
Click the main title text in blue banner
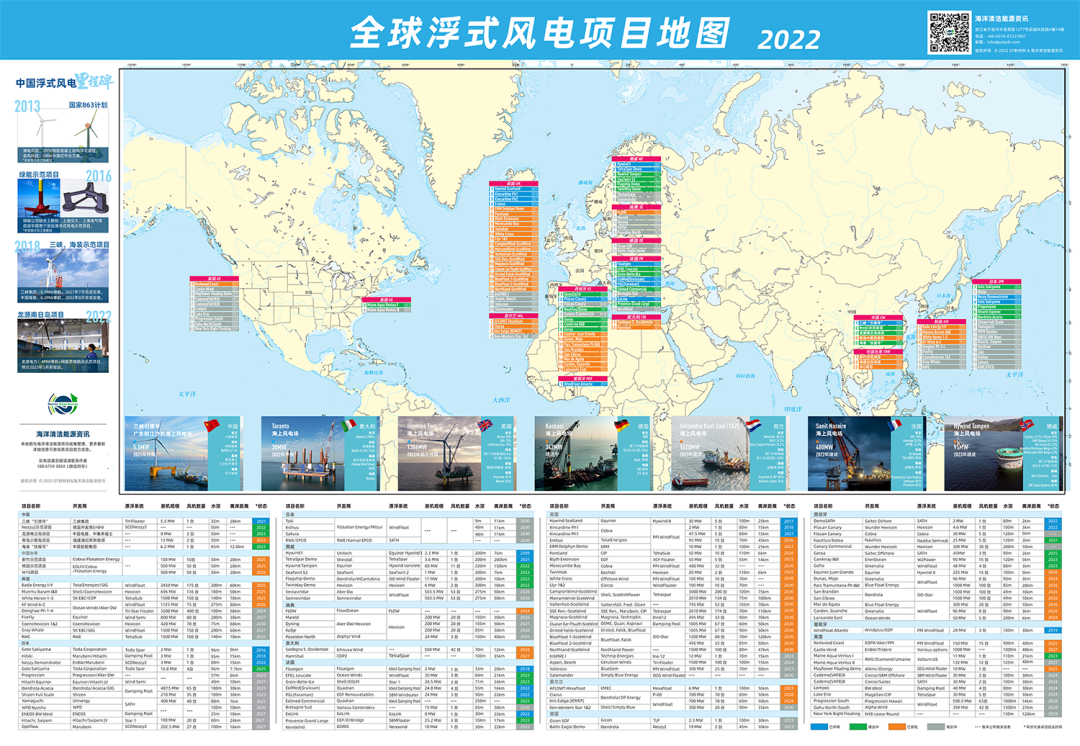point(539,34)
